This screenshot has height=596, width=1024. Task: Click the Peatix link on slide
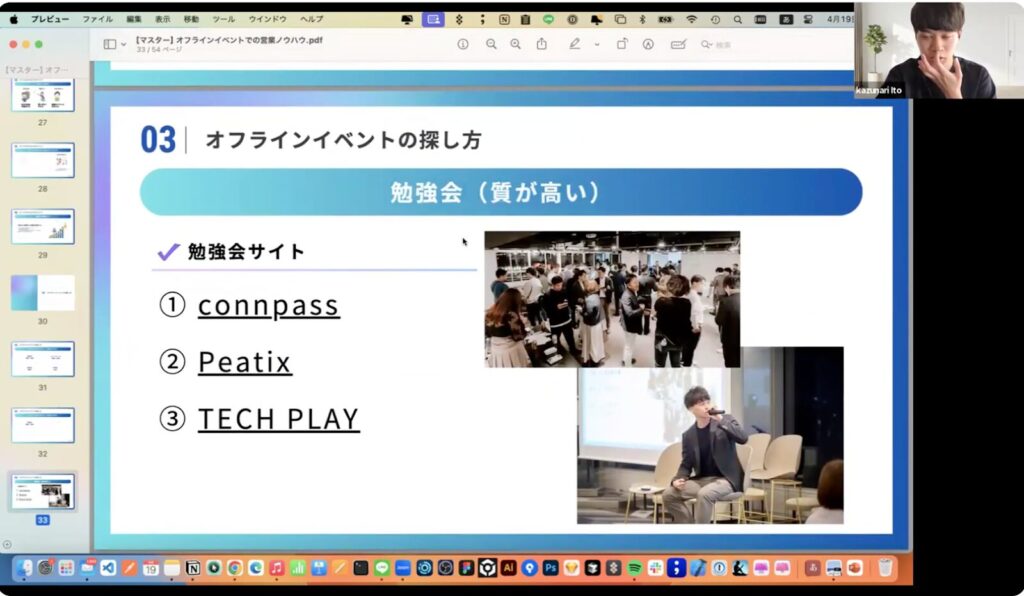244,362
